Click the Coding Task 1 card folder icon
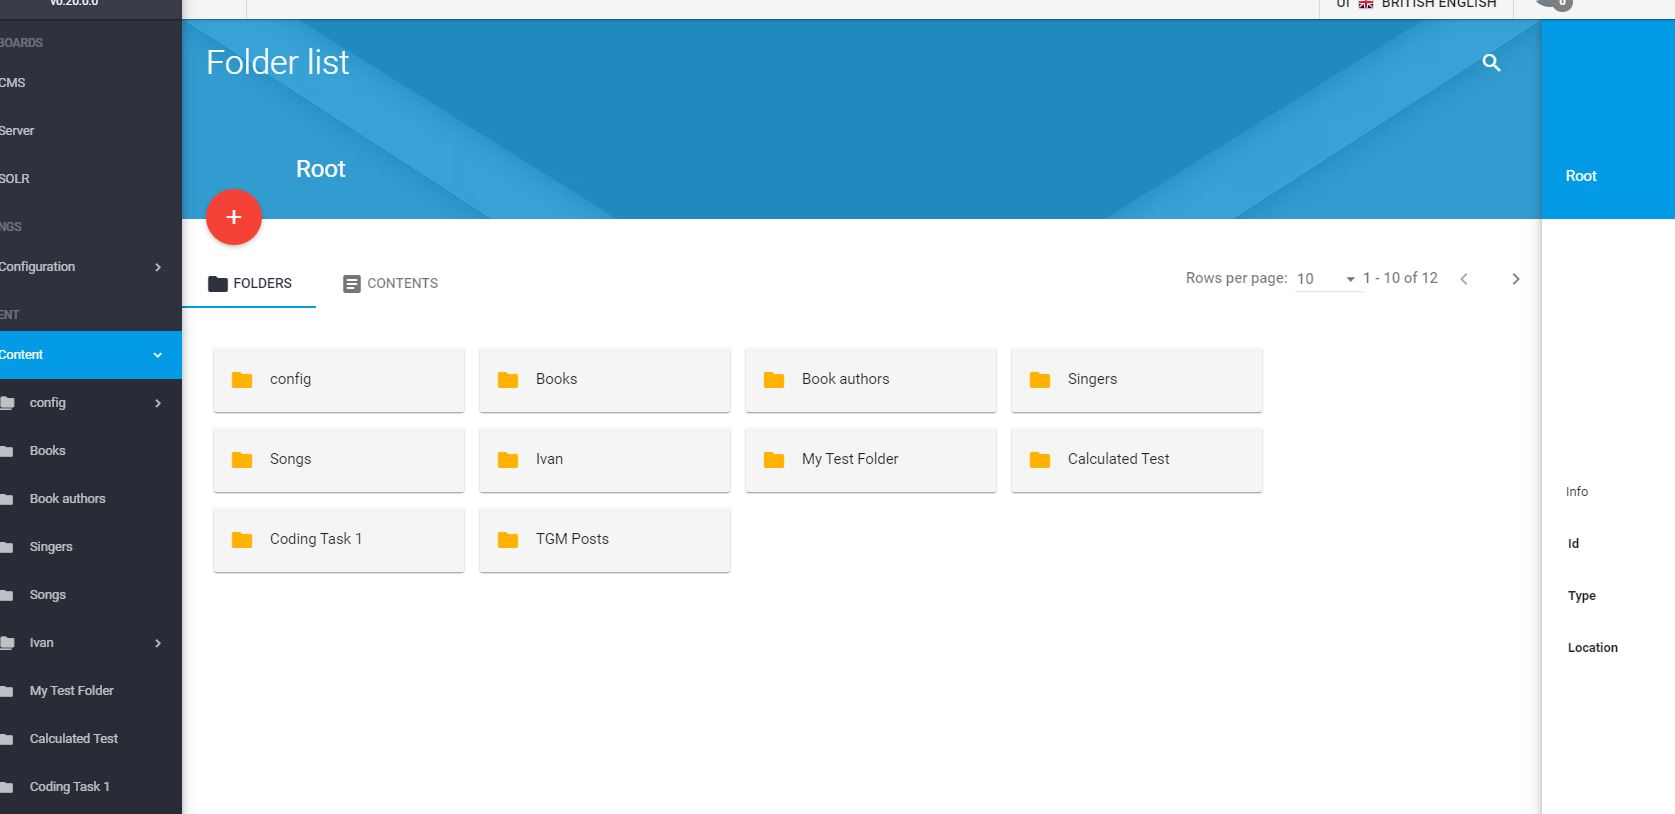This screenshot has width=1675, height=814. (242, 540)
